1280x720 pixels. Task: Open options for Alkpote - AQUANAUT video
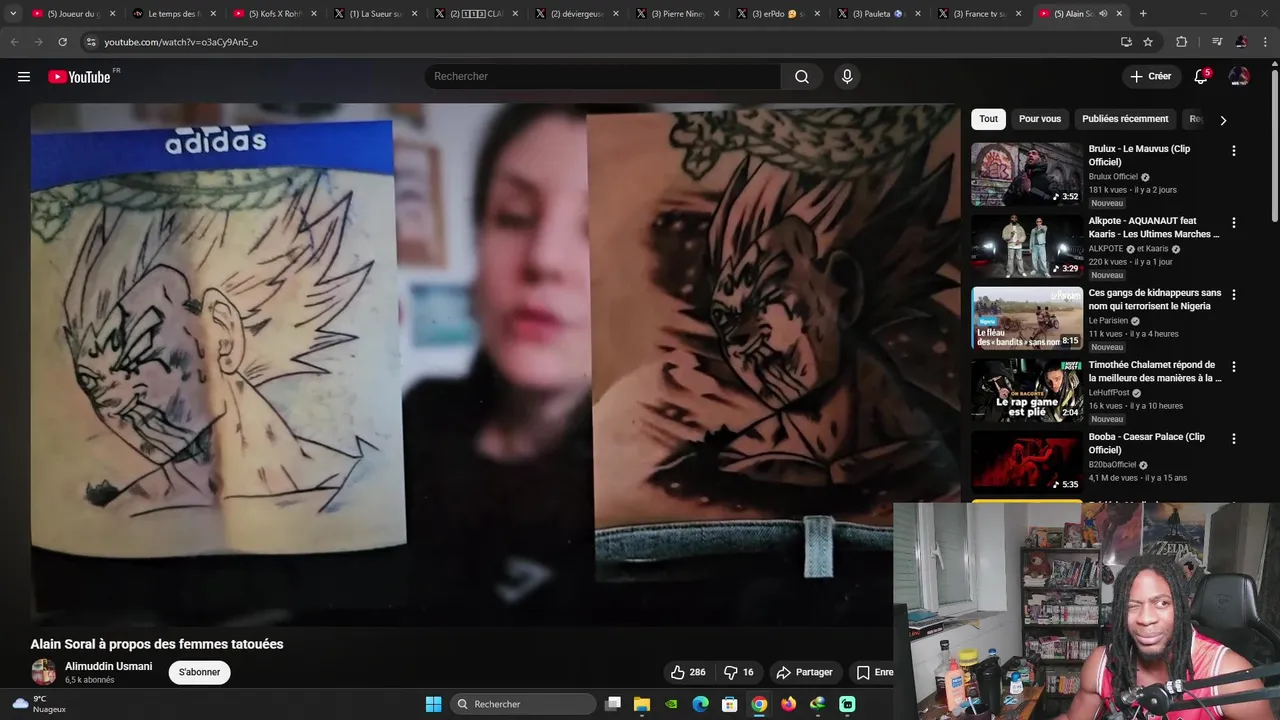1233,223
